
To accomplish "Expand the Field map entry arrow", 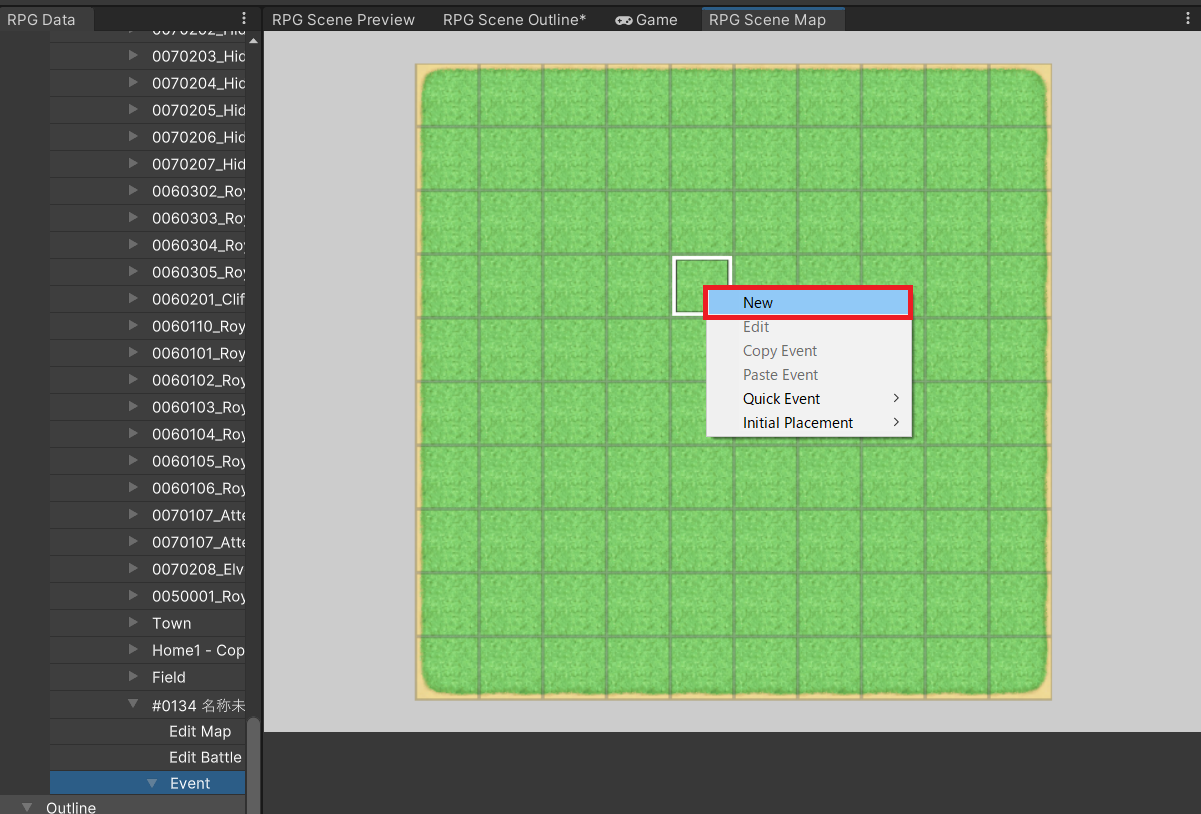I will coord(133,677).
